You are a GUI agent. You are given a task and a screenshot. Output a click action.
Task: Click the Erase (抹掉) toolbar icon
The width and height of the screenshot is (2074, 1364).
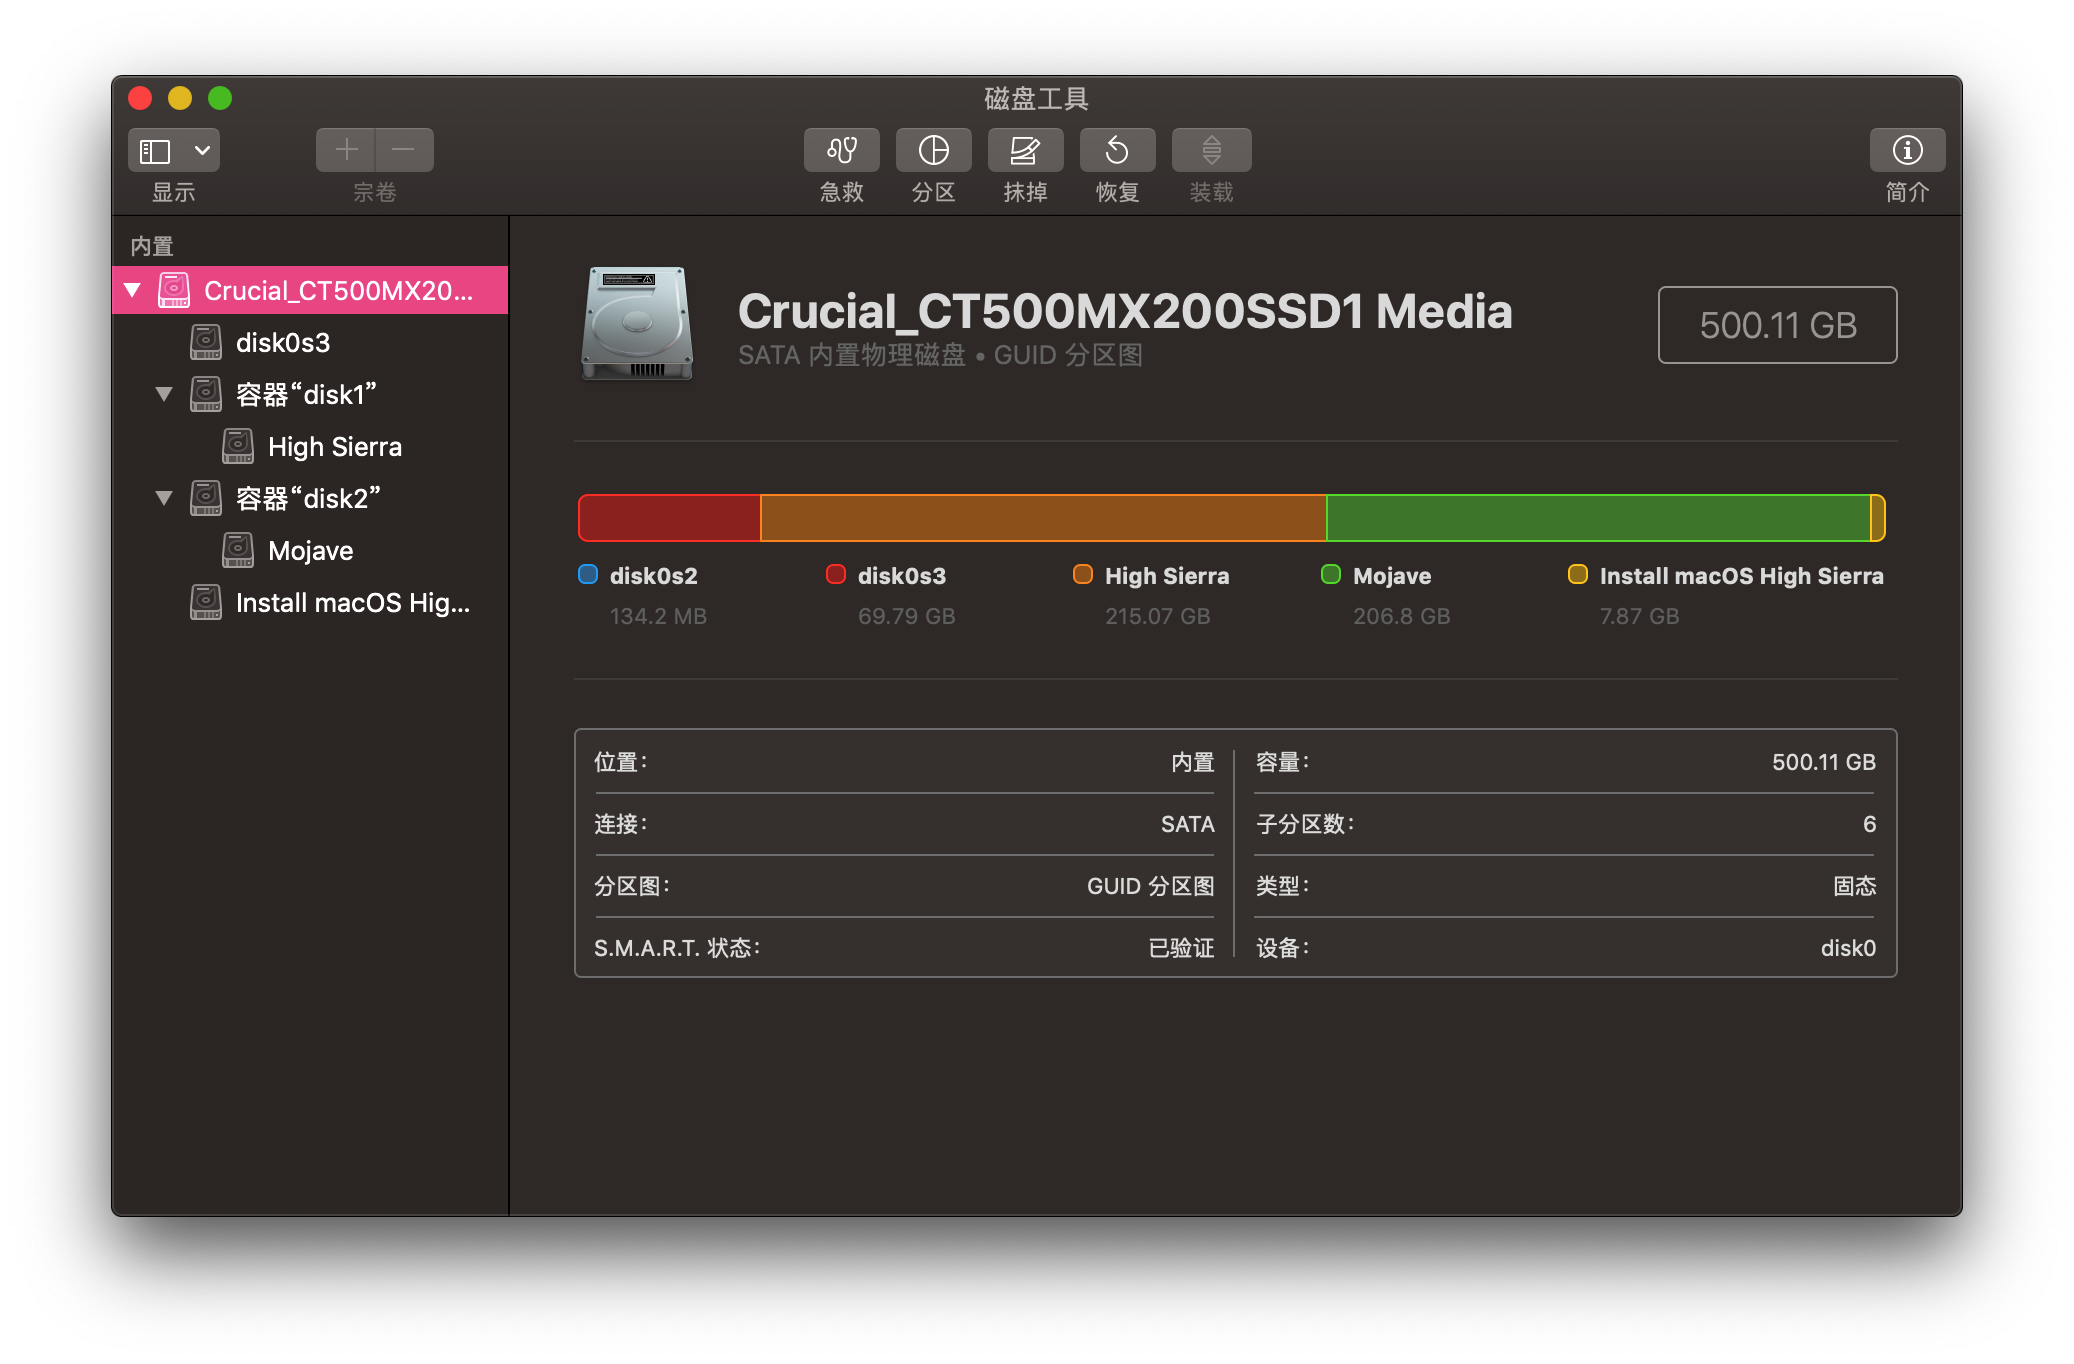pos(1025,150)
